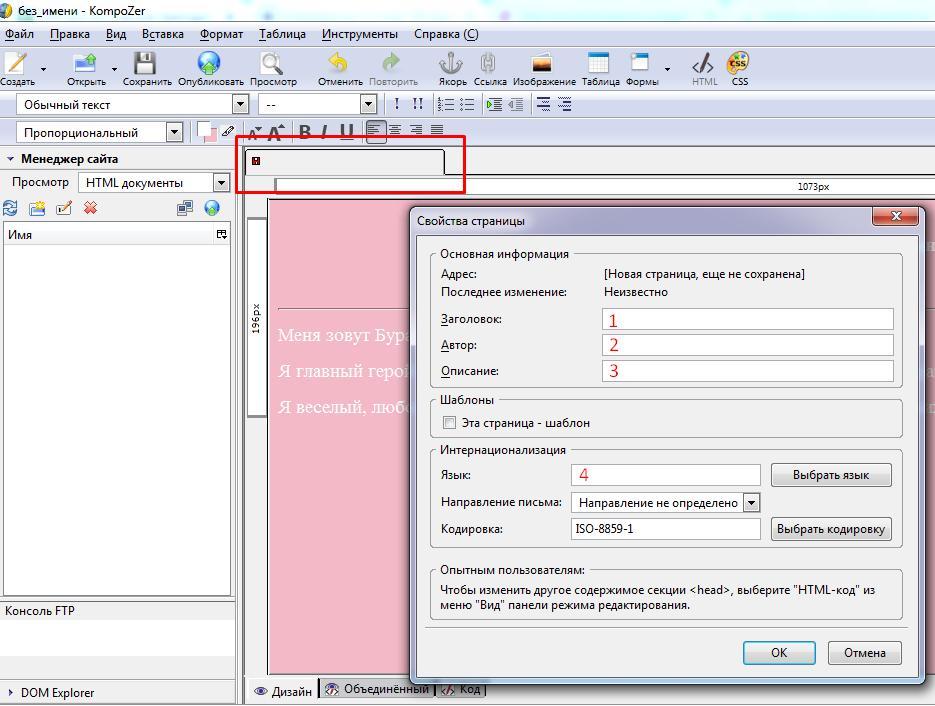Screen dimensions: 935x706
Task: Click site manager new folder icon
Action: coord(37,208)
